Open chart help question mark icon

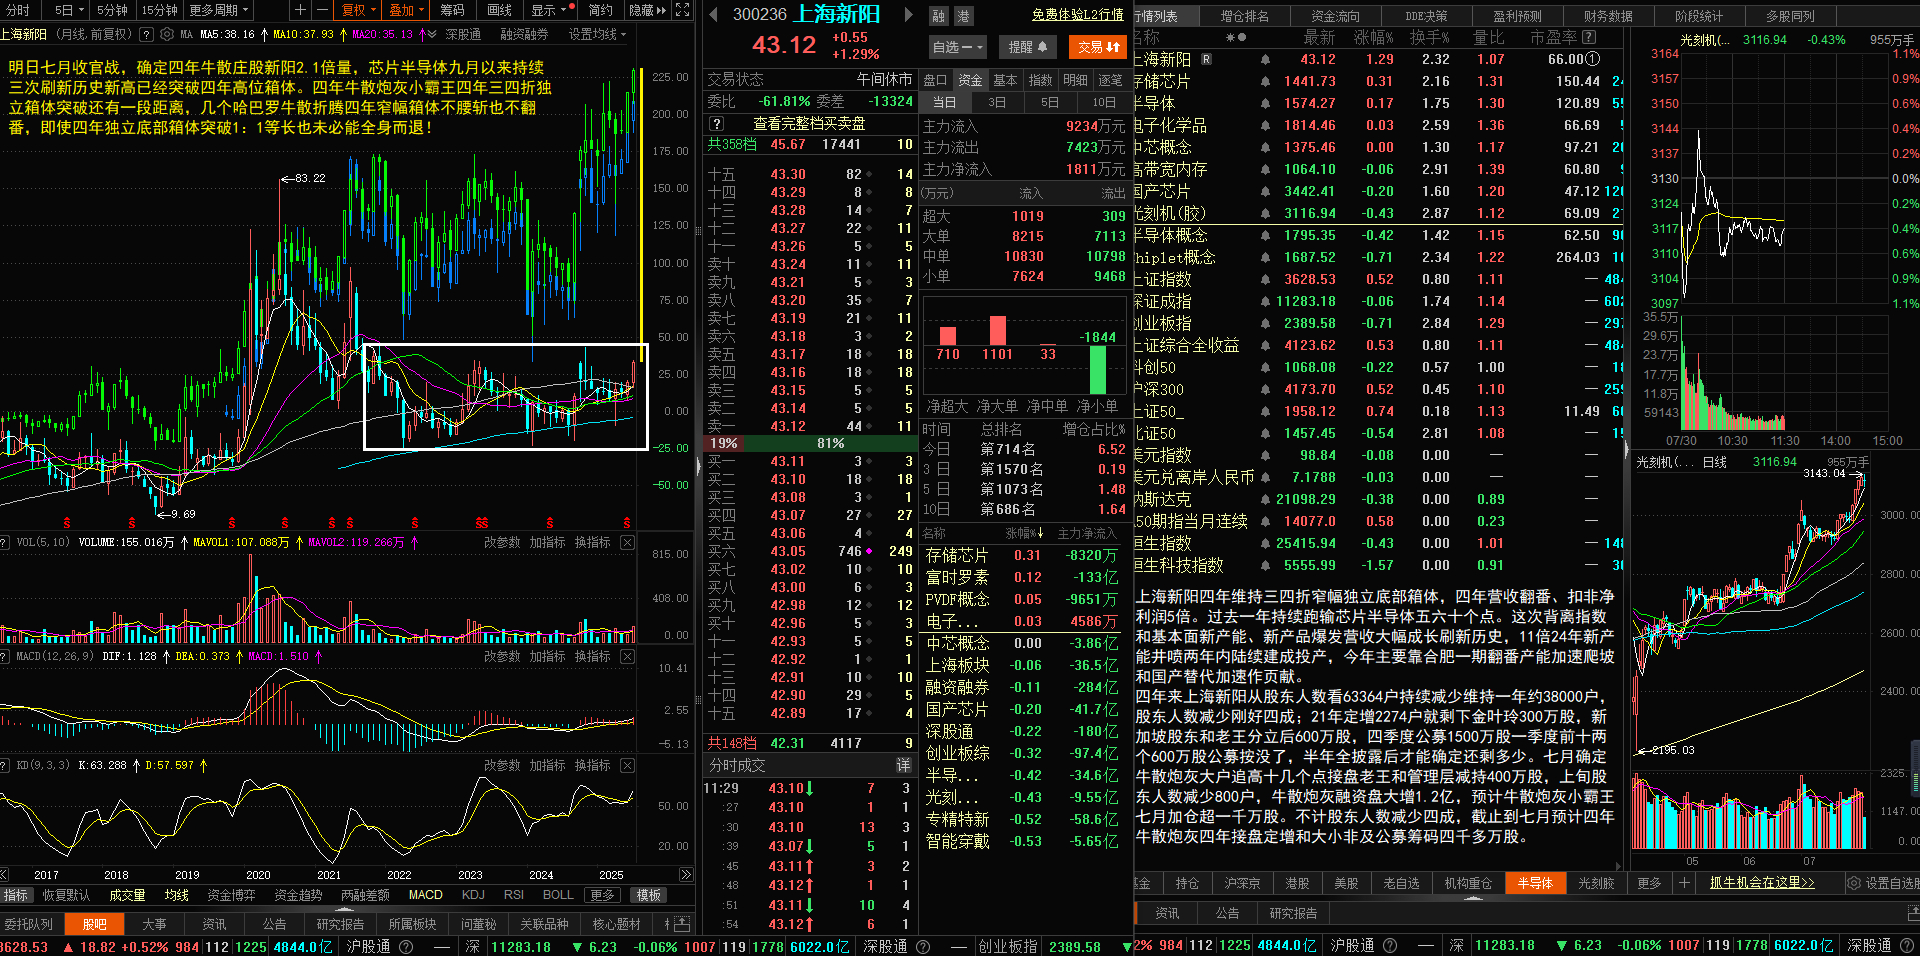(x=147, y=34)
